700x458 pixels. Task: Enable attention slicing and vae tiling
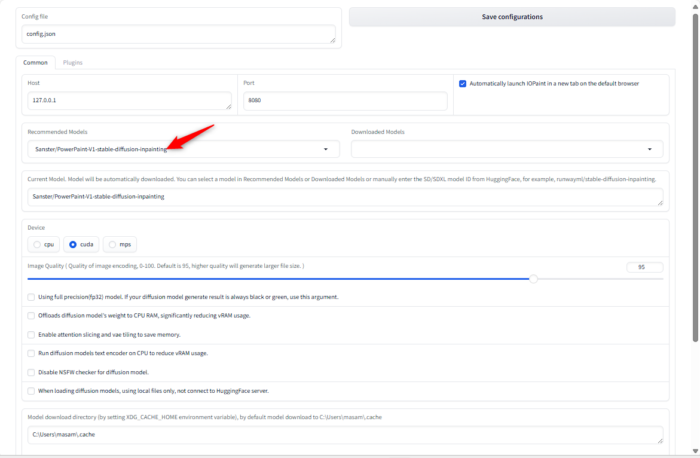tap(31, 334)
